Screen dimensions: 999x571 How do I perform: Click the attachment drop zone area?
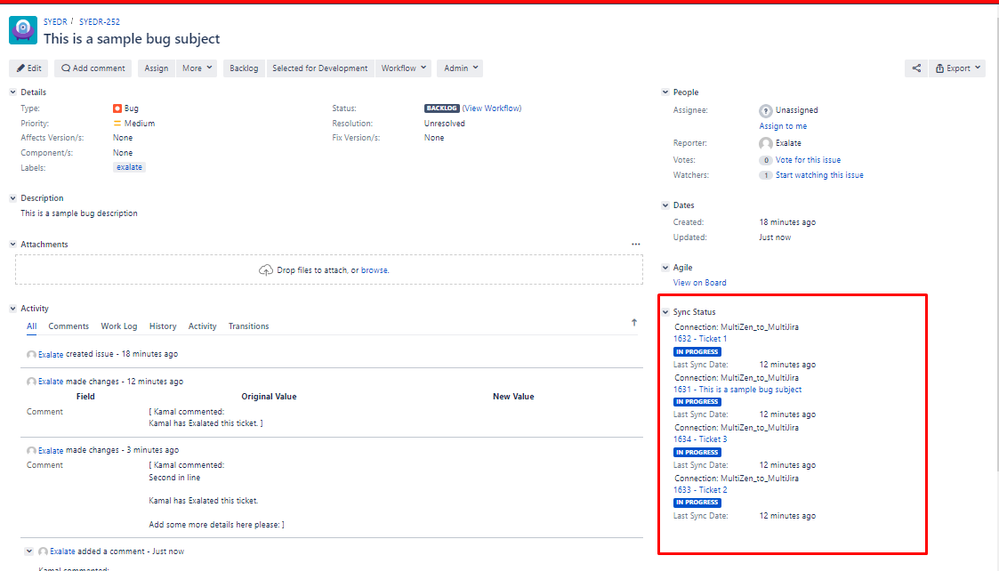click(x=329, y=270)
